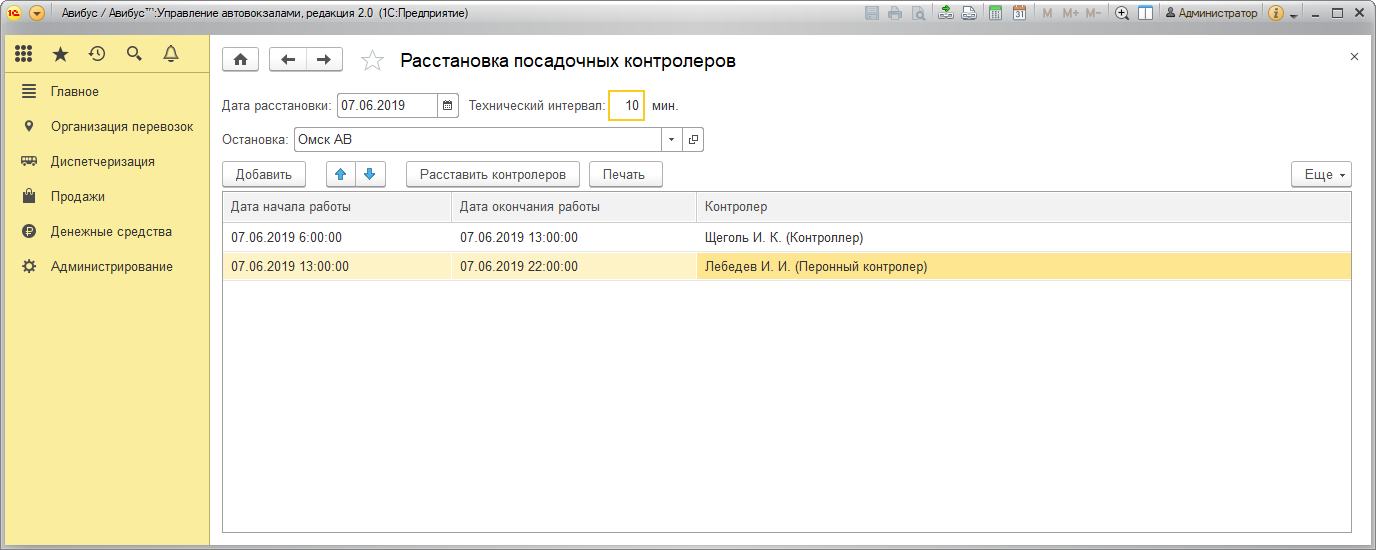Screen dimensions: 1376x550
Task: Click the Технический интервал minutes field
Action: [x=627, y=105]
